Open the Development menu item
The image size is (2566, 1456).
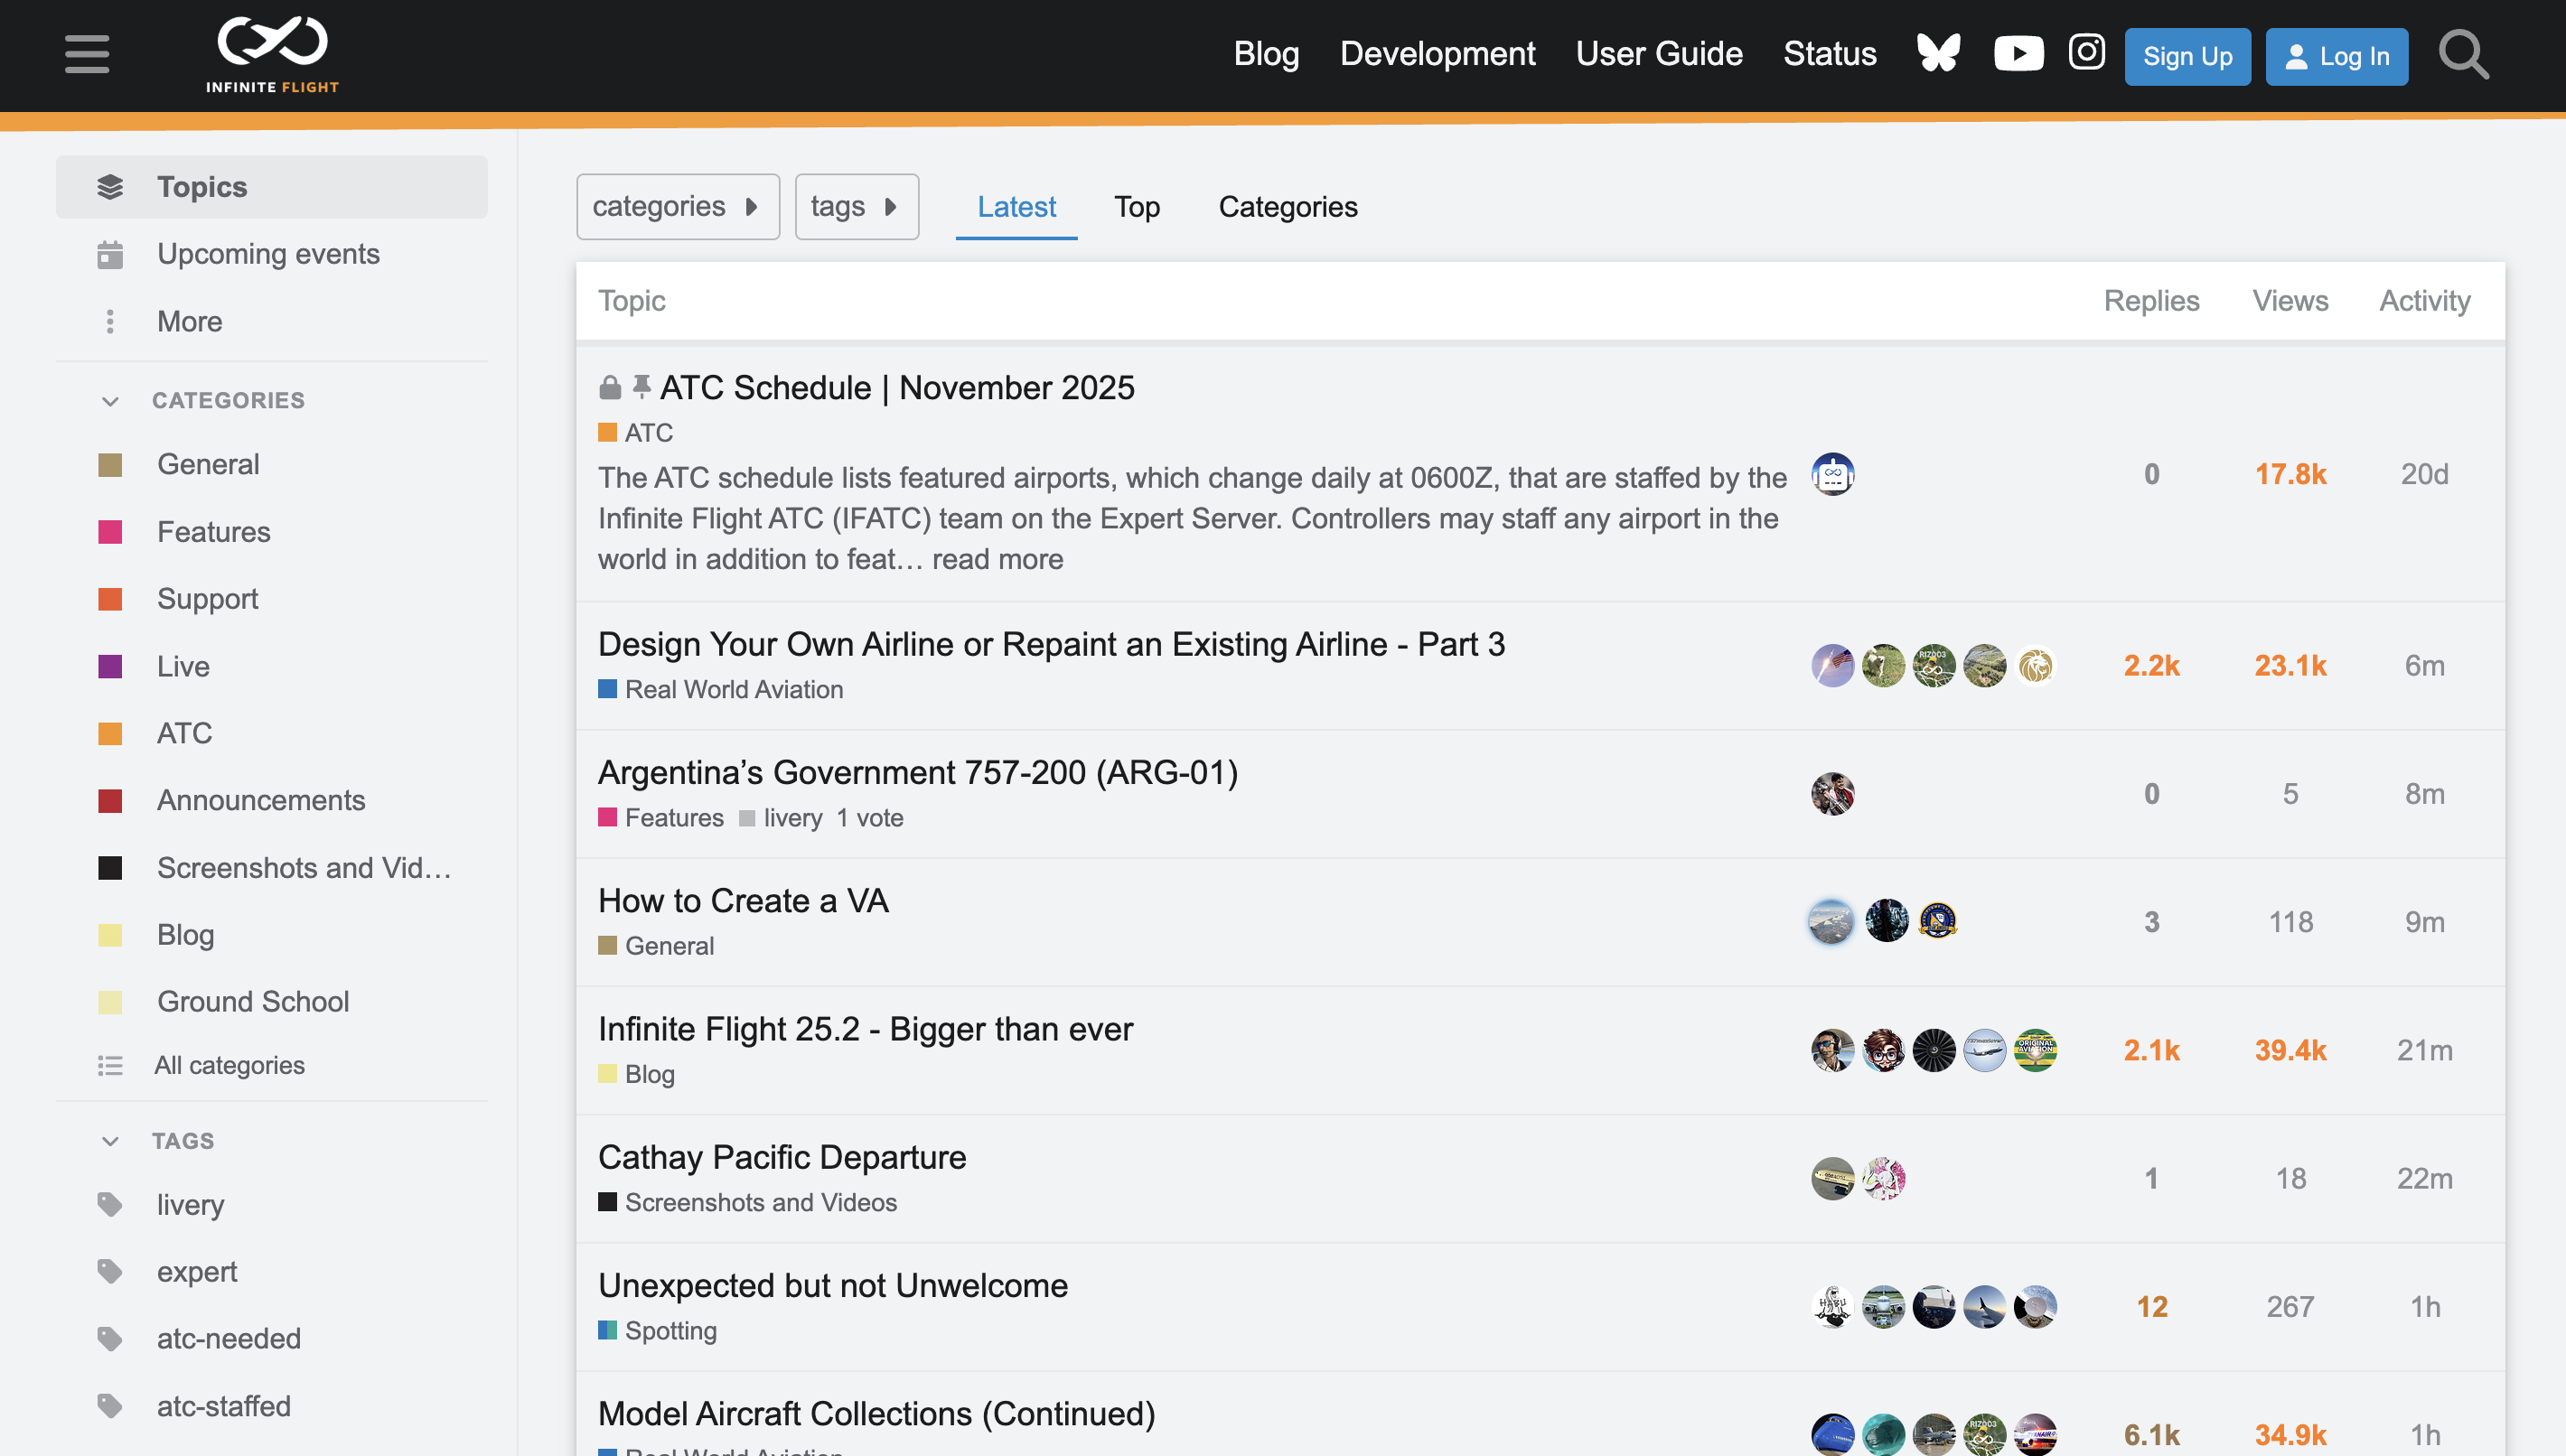tap(1437, 54)
